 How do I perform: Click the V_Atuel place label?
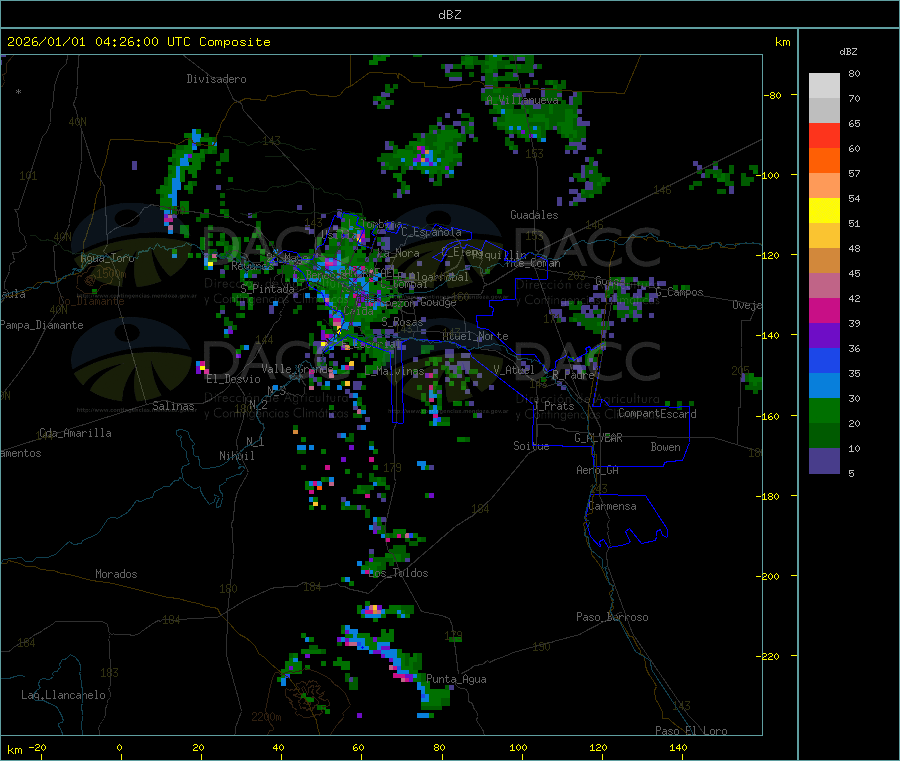(x=514, y=370)
